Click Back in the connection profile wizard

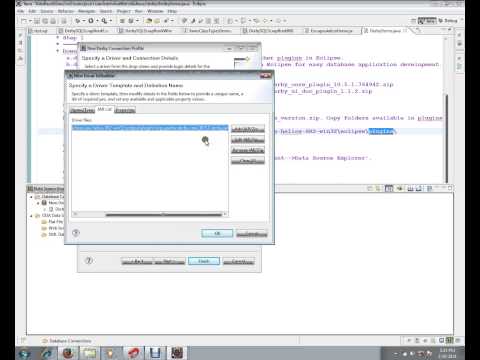[x=137, y=261]
